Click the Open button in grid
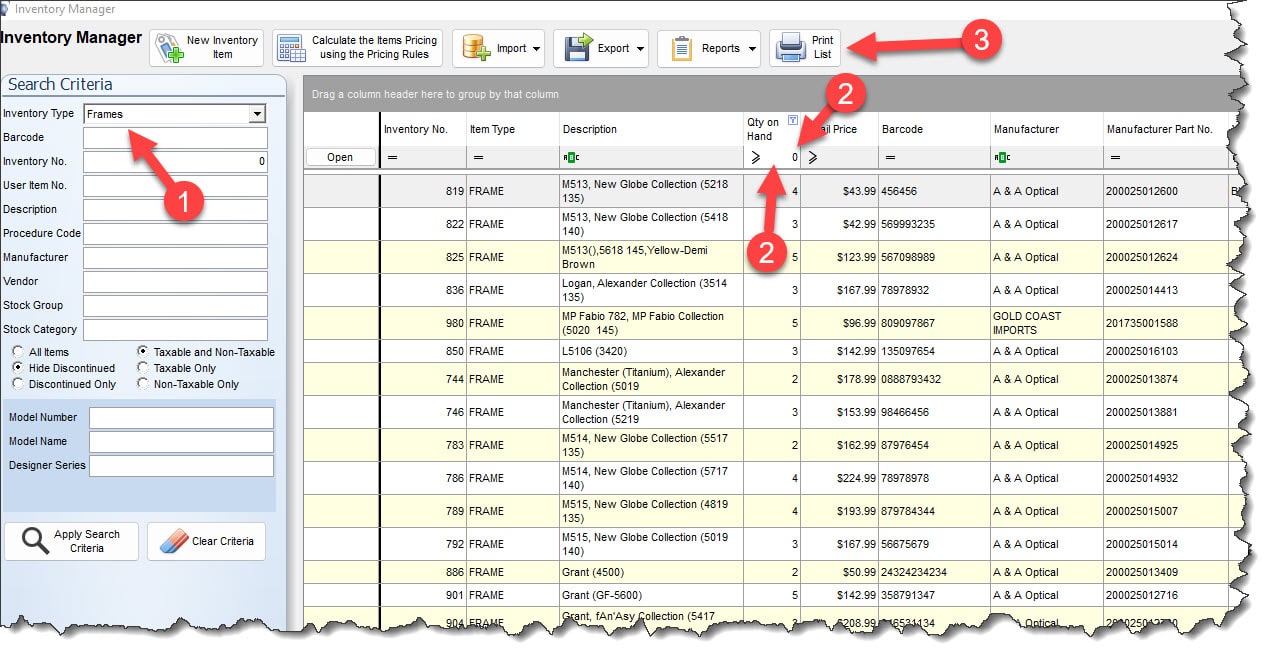 click(340, 157)
